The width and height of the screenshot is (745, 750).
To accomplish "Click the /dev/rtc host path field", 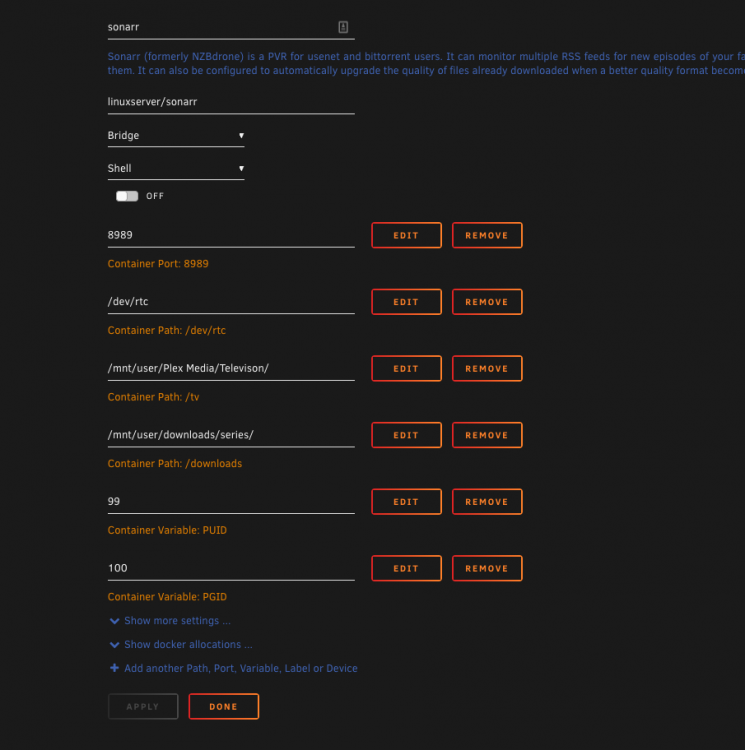I will (x=231, y=302).
